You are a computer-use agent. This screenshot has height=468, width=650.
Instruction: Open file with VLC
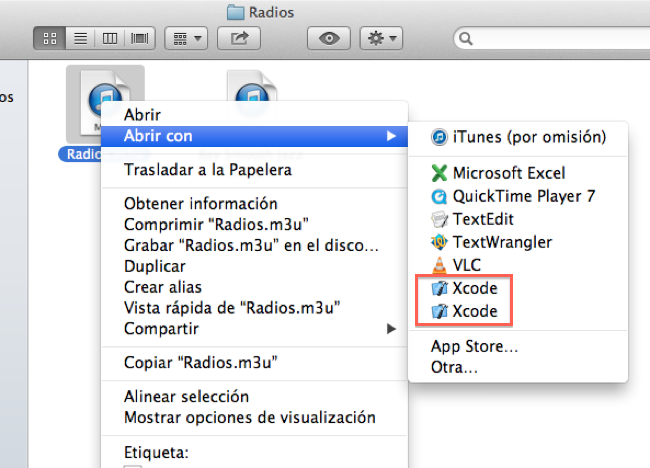point(518,265)
